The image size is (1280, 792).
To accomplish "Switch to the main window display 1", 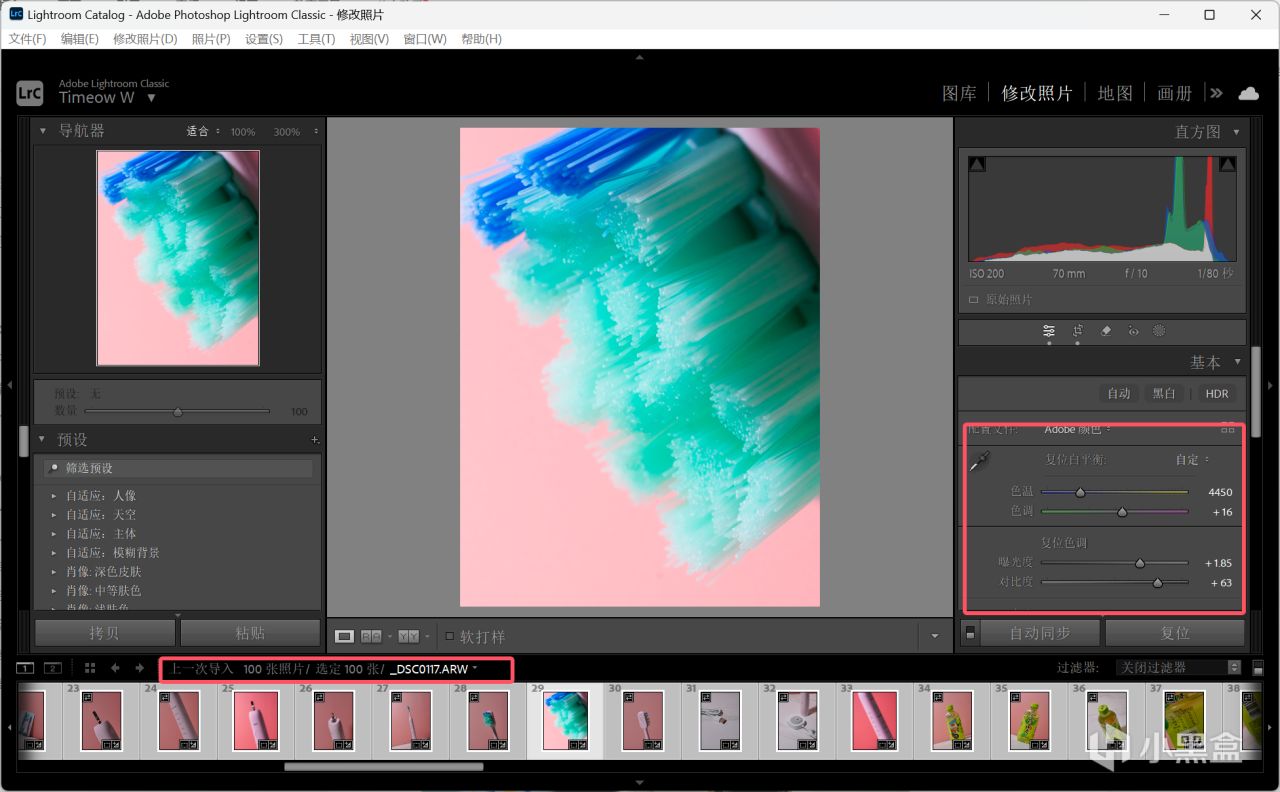I will point(26,668).
